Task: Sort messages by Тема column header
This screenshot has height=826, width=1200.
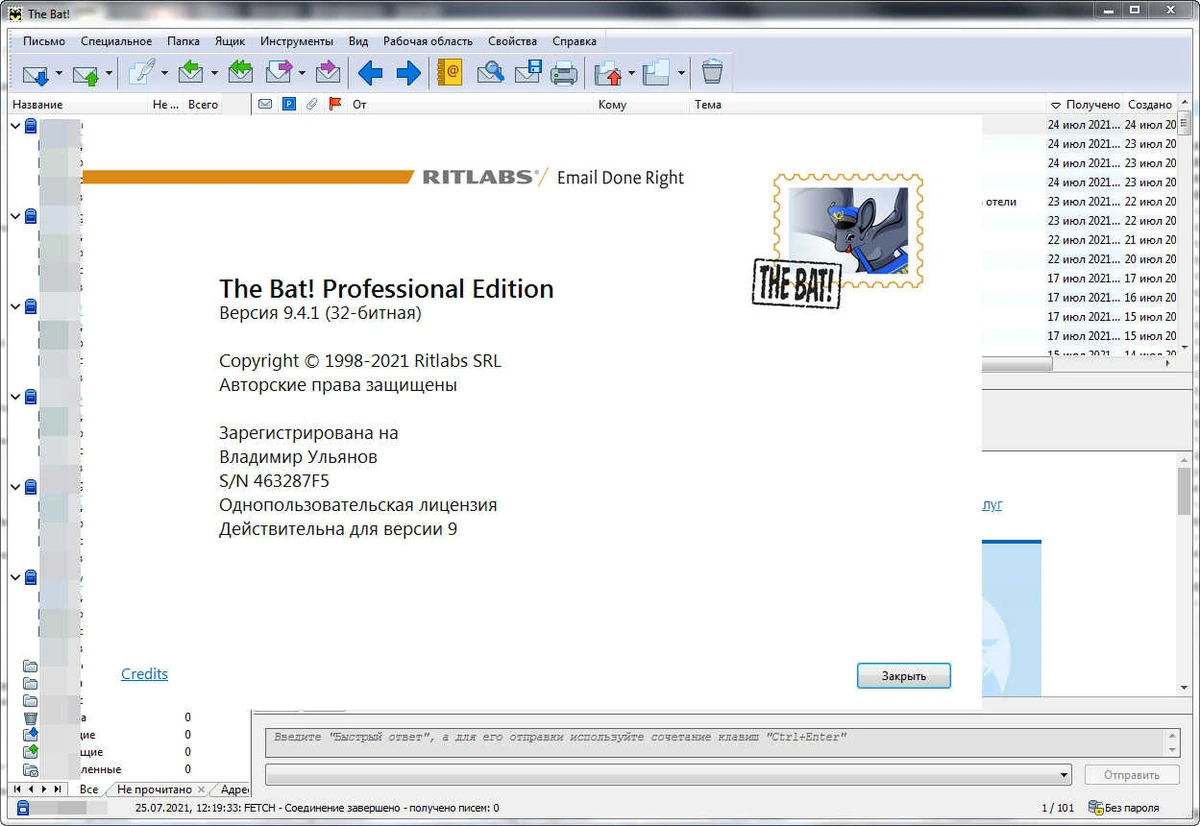Action: (868, 104)
